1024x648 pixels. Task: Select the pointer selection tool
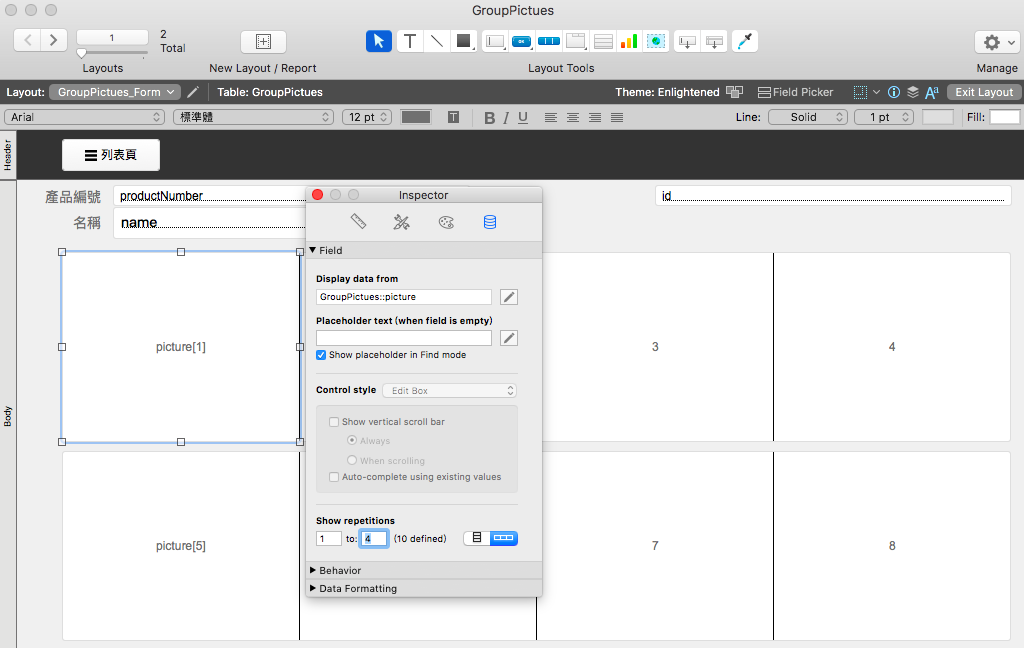[x=379, y=41]
